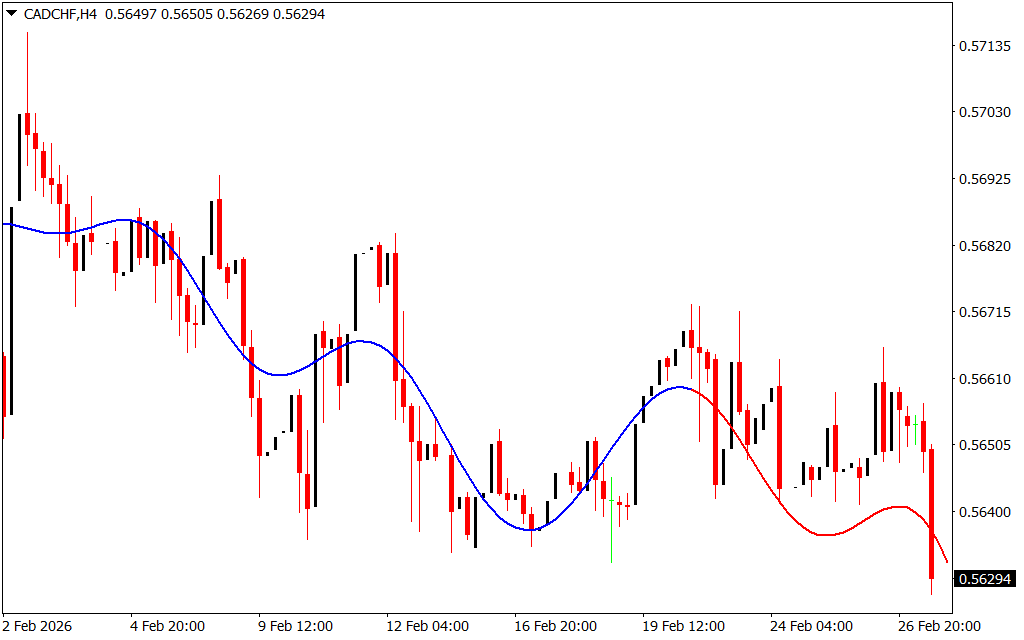The height and width of the screenshot is (640, 1024).
Task: Click the 12 Feb 04:00 time label
Action: [x=426, y=626]
